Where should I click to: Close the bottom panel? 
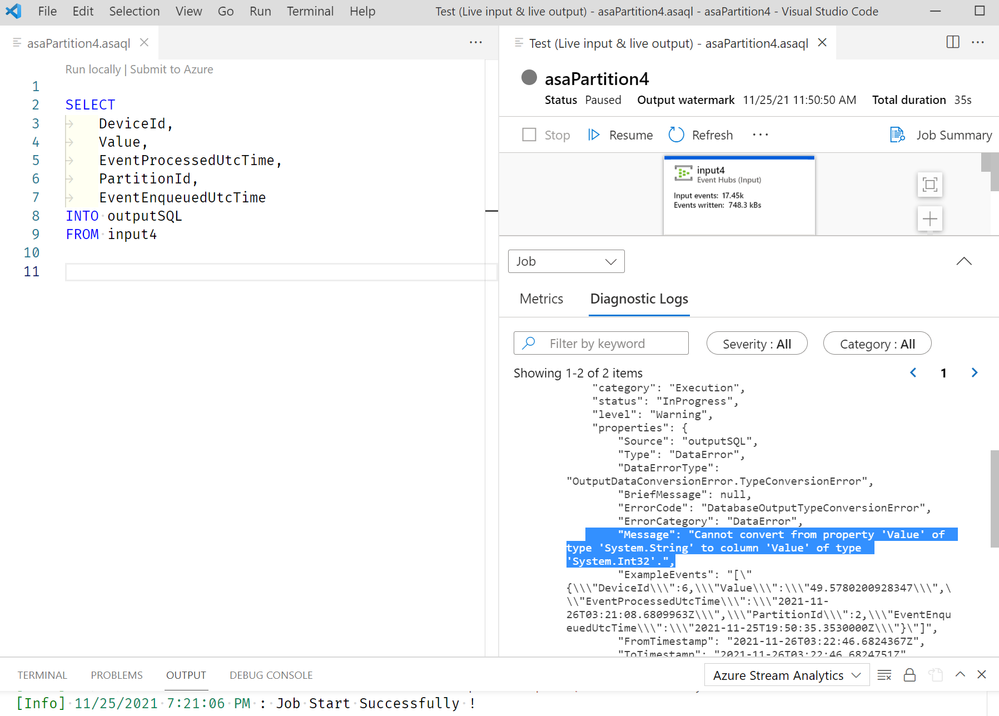982,675
